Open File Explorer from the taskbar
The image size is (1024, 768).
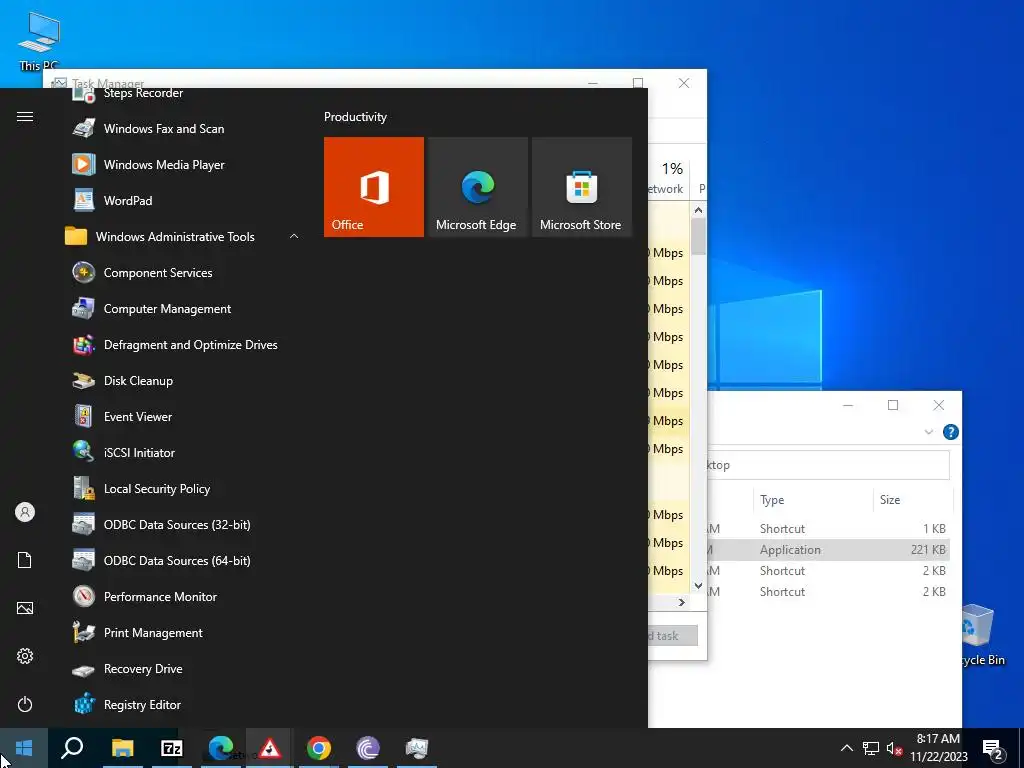pos(122,748)
